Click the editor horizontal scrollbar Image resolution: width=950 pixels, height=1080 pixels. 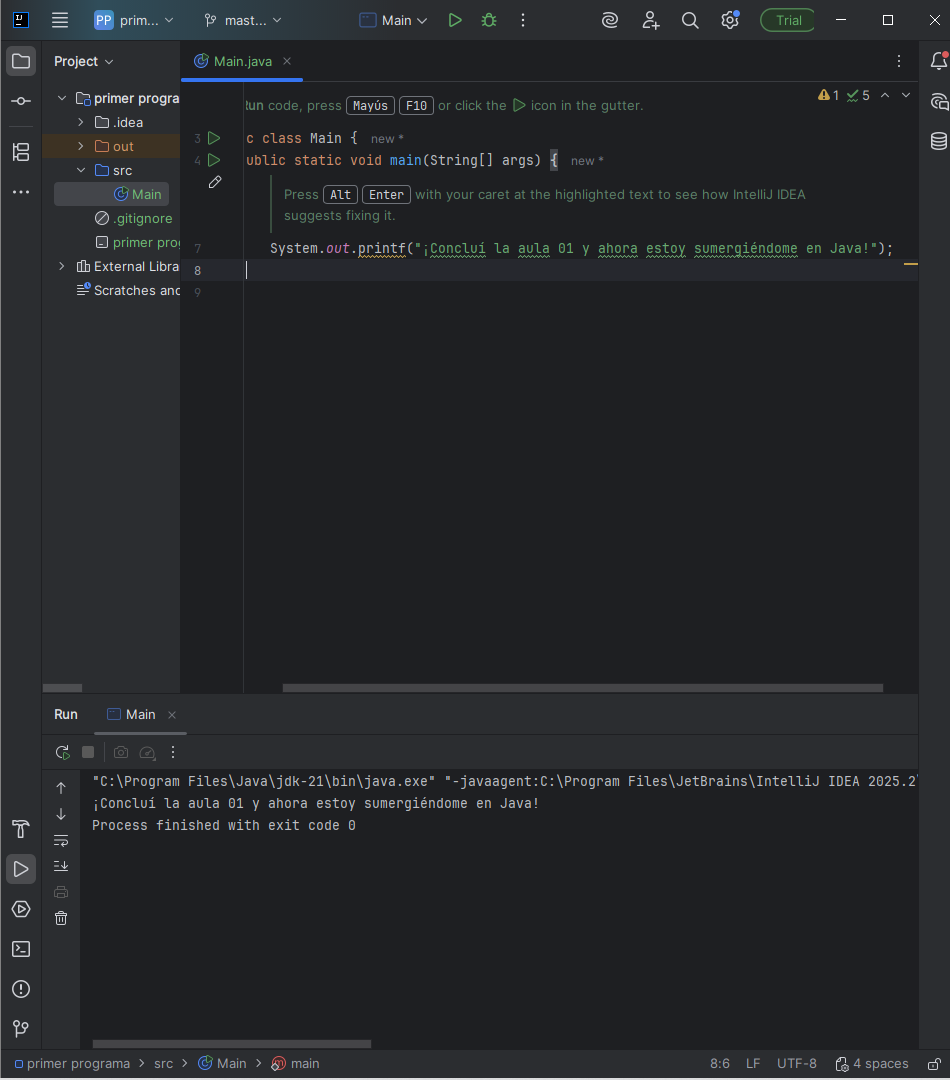[583, 688]
